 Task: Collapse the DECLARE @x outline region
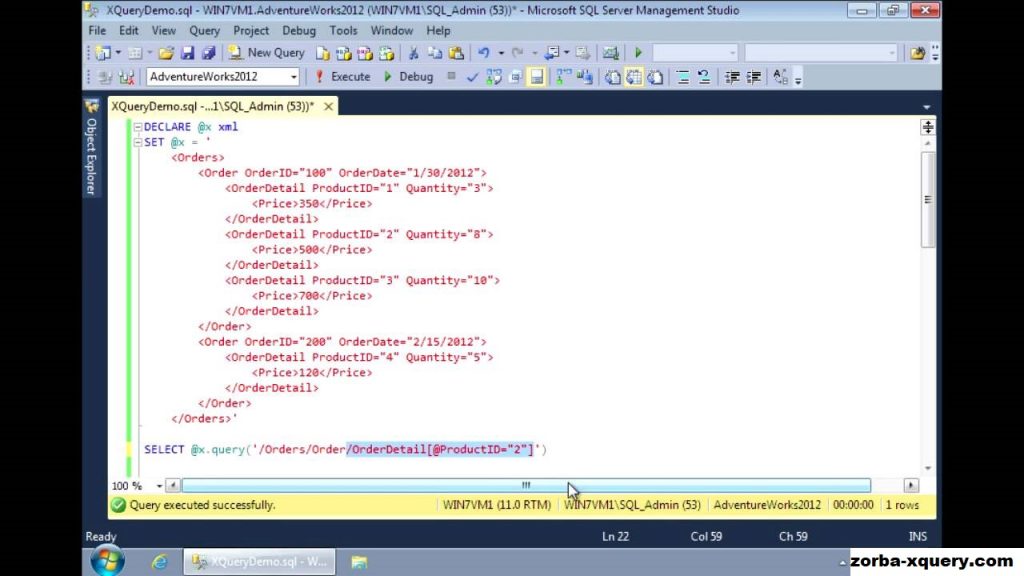138,127
